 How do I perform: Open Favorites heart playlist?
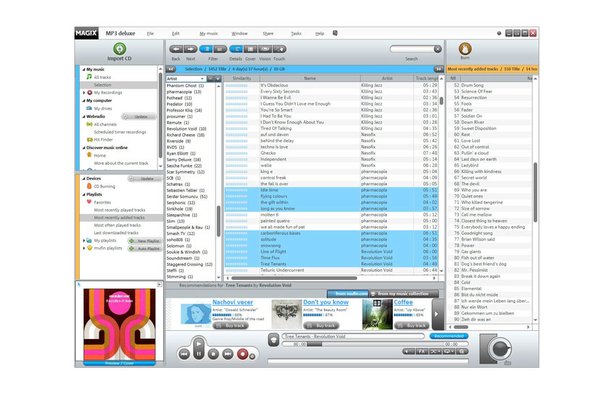pos(89,202)
